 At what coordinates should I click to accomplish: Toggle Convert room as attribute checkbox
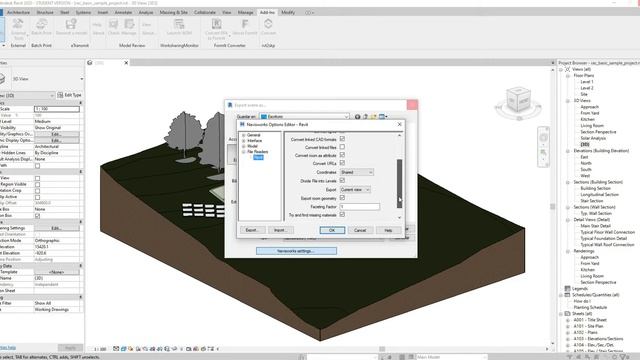tap(342, 155)
